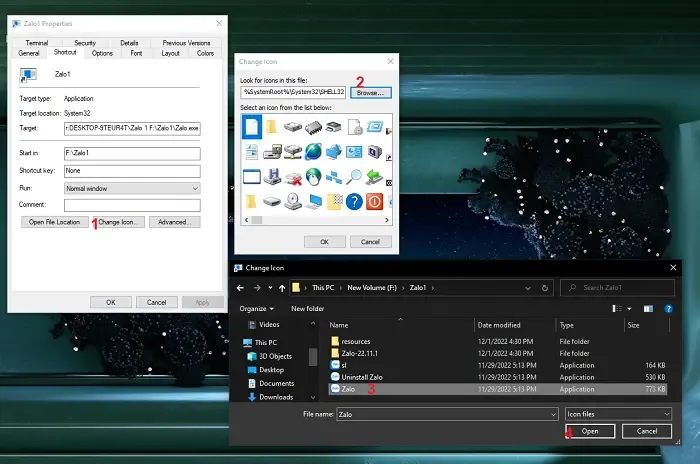The width and height of the screenshot is (700, 464).
Task: Select the blue help question mark icon
Action: click(354, 201)
